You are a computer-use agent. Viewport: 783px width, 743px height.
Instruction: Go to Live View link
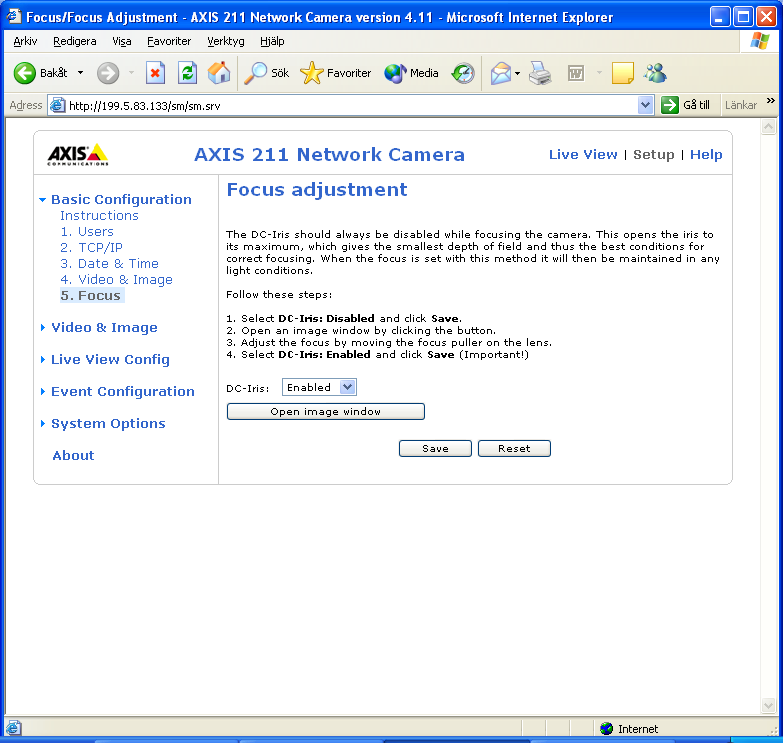tap(583, 155)
